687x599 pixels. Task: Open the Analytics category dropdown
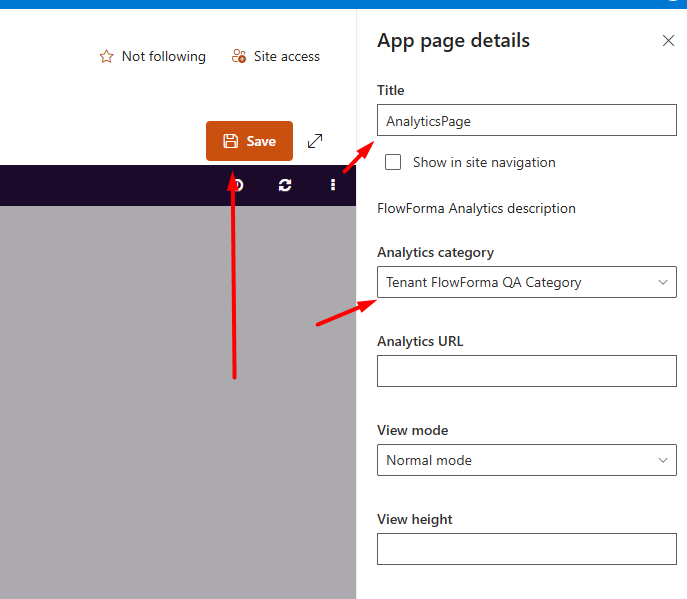[527, 282]
